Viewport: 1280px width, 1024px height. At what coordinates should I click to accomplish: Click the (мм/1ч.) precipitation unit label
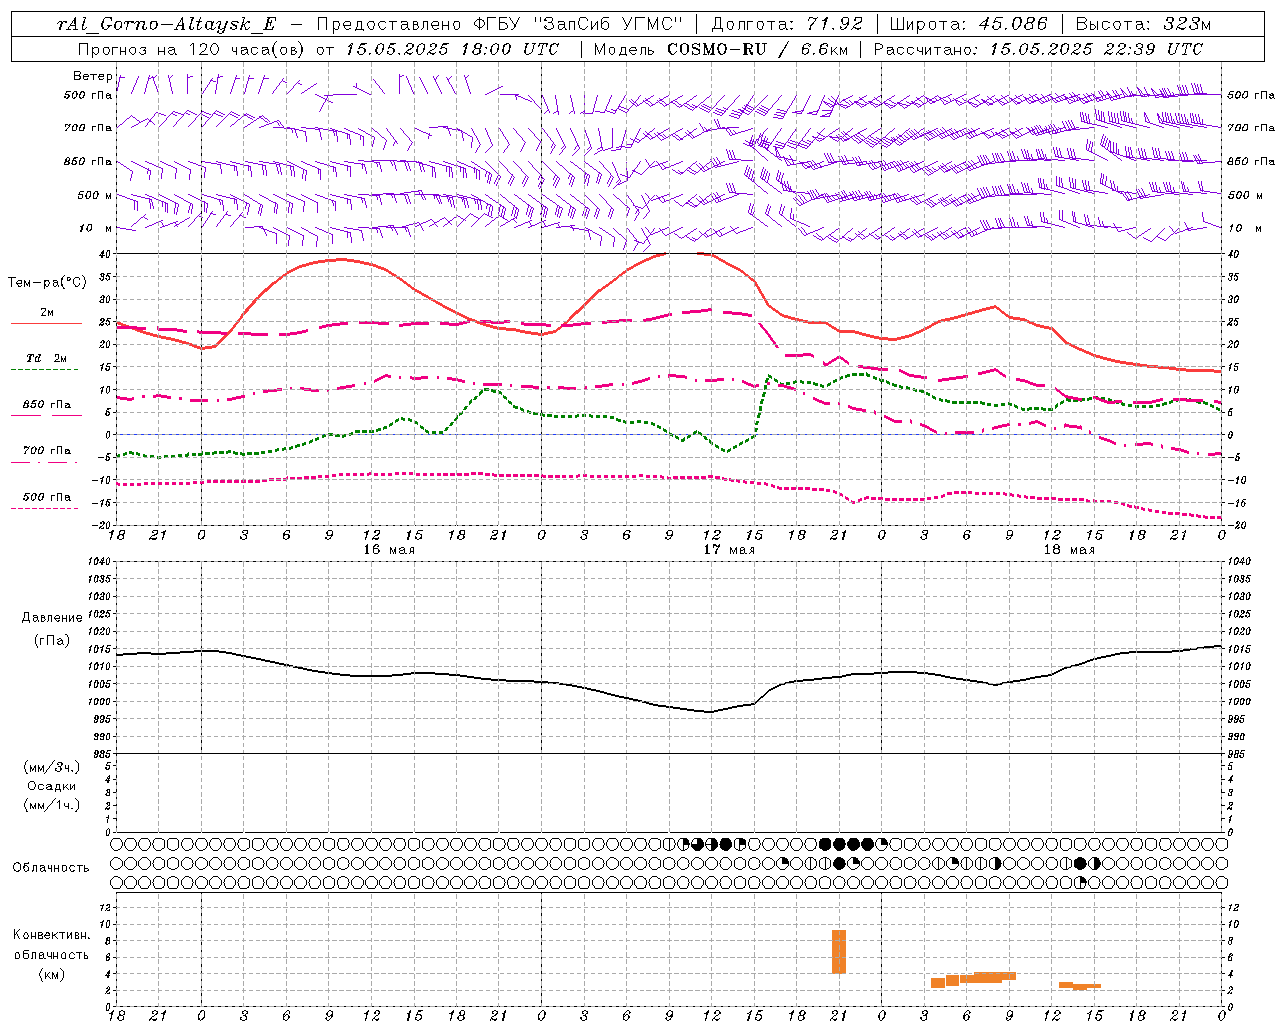tap(52, 805)
